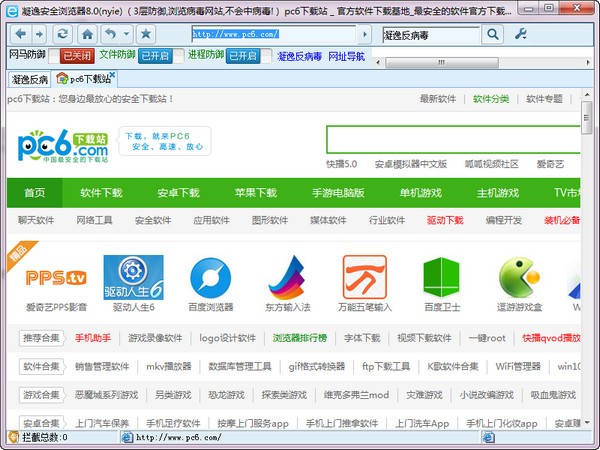Select the 首页 navigation item

34,193
